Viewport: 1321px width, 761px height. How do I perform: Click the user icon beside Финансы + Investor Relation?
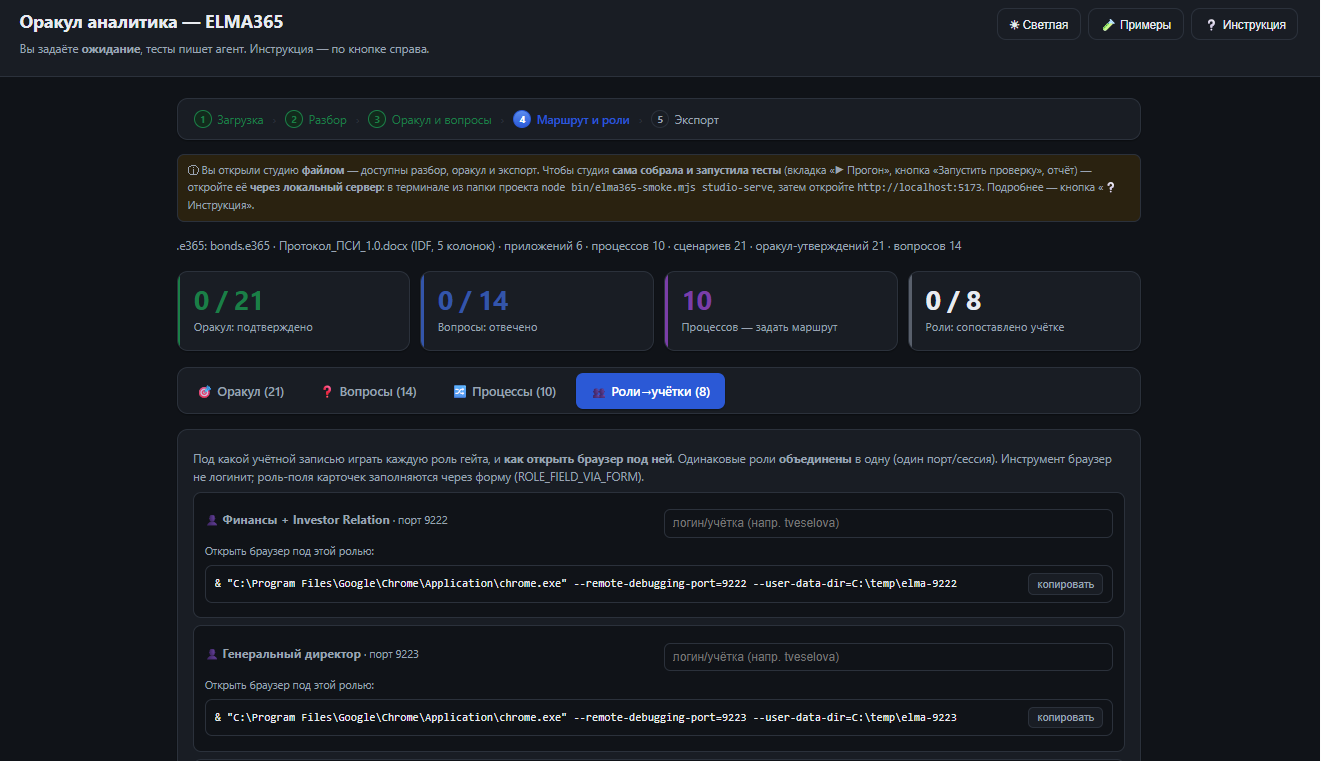(212, 520)
